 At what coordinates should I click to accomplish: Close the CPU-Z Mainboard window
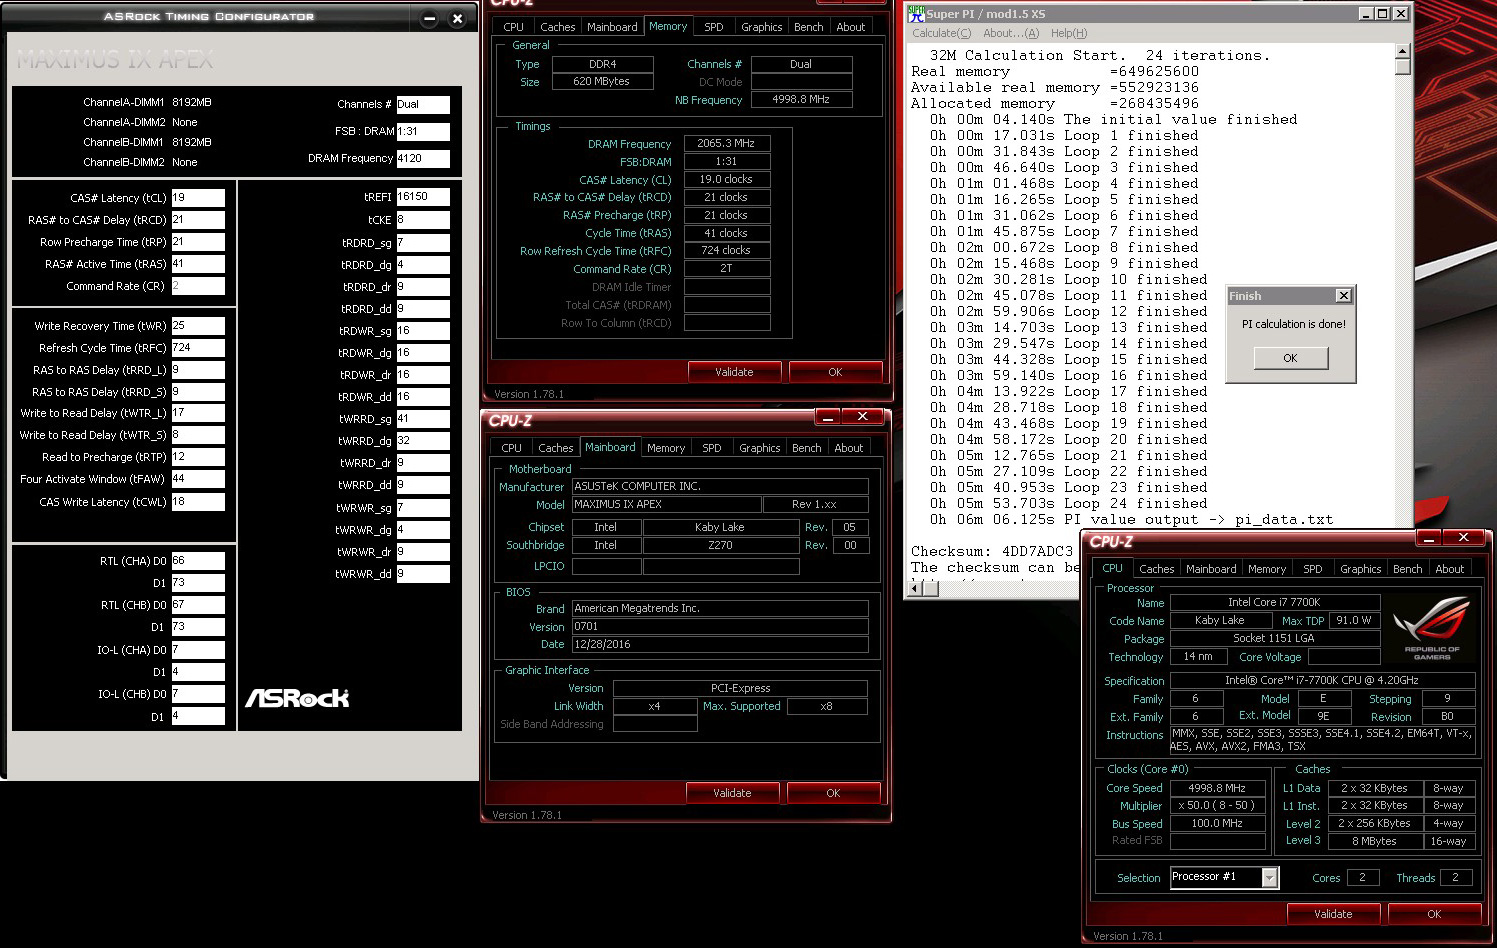pos(862,416)
